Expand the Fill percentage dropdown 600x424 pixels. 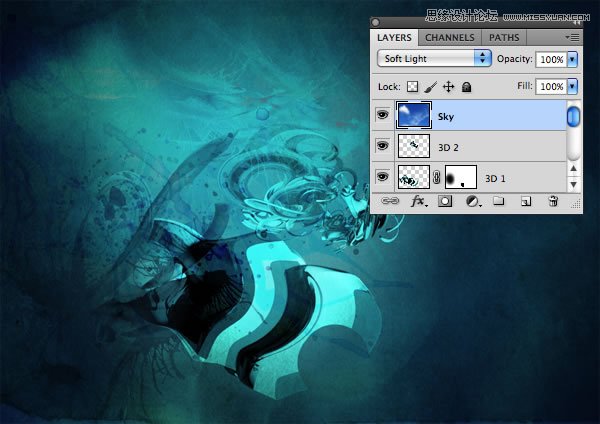pyautogui.click(x=572, y=87)
